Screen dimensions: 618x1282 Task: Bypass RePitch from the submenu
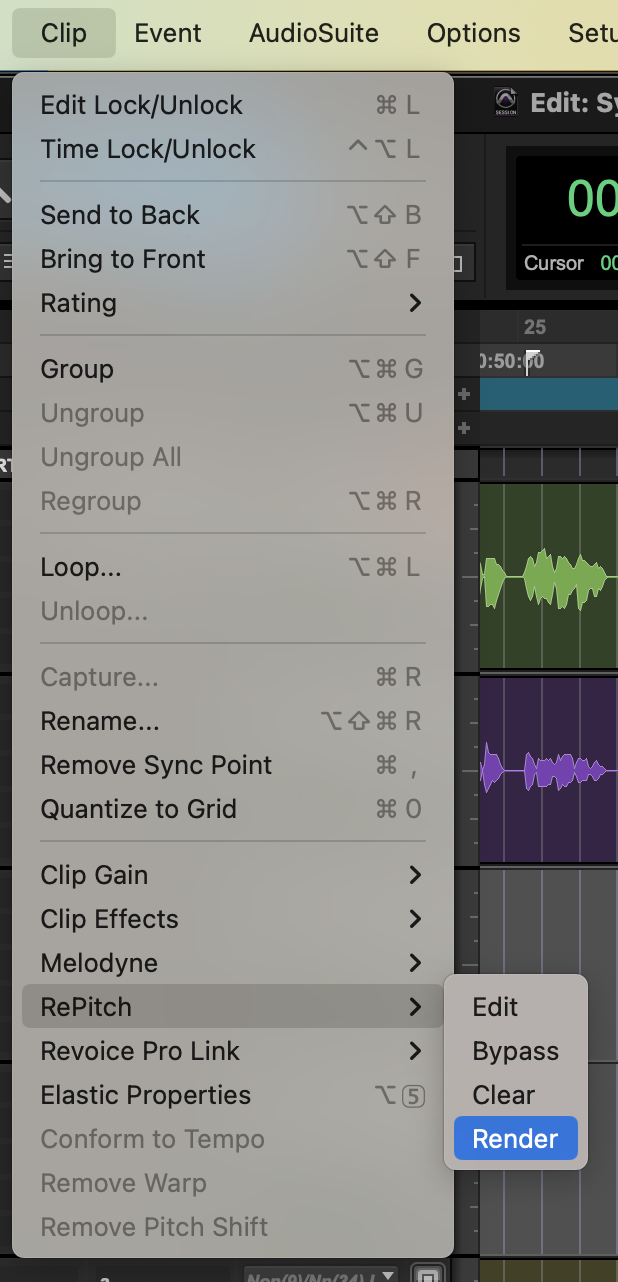click(515, 1051)
